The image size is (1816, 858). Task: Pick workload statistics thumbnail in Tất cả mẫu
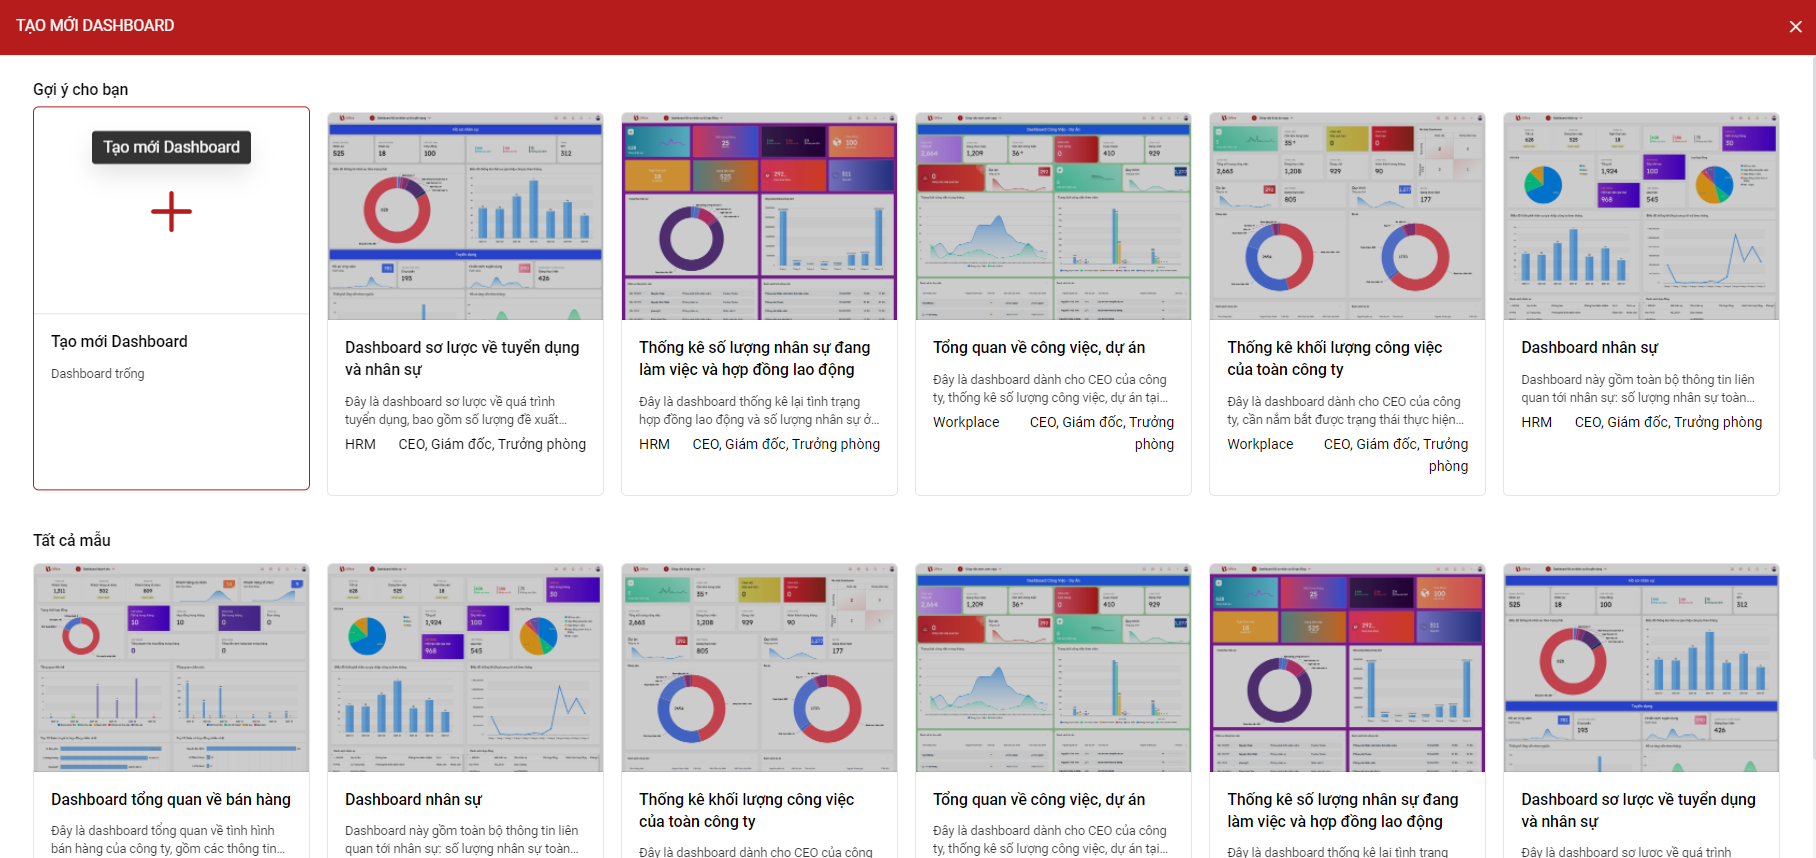tap(759, 667)
